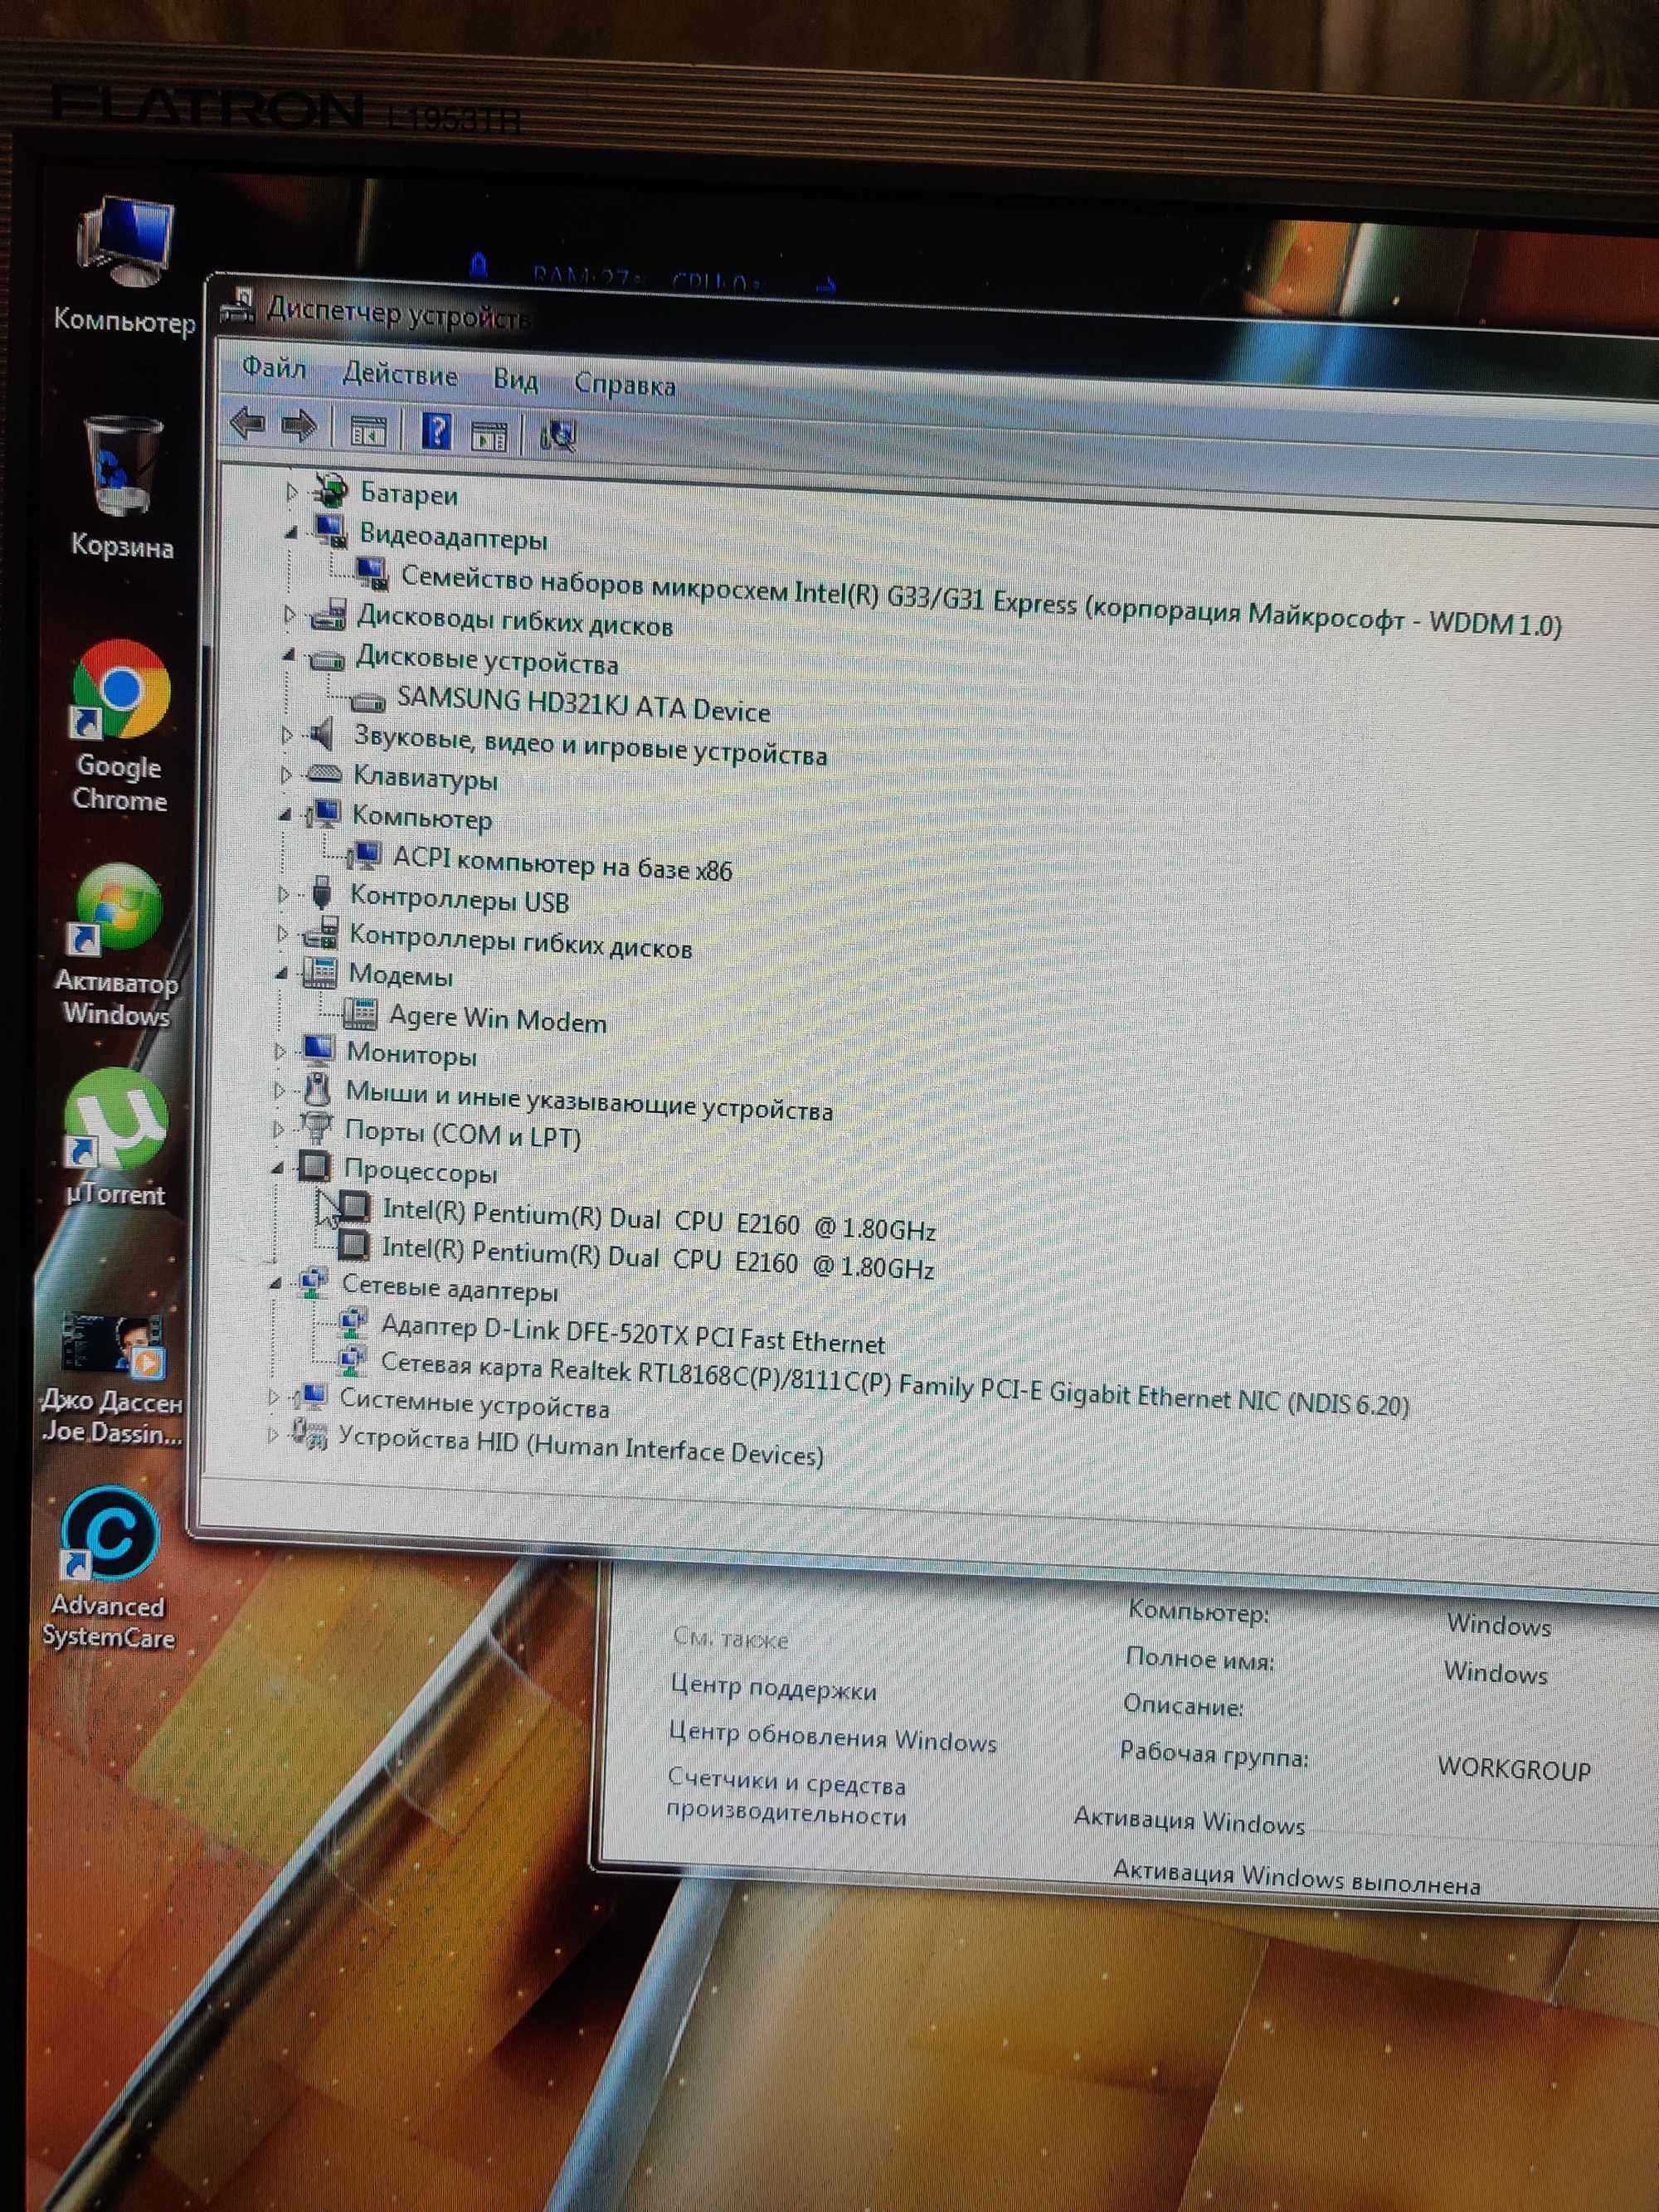Click the Звуковые, видео и игровые устройства icon

tap(321, 735)
